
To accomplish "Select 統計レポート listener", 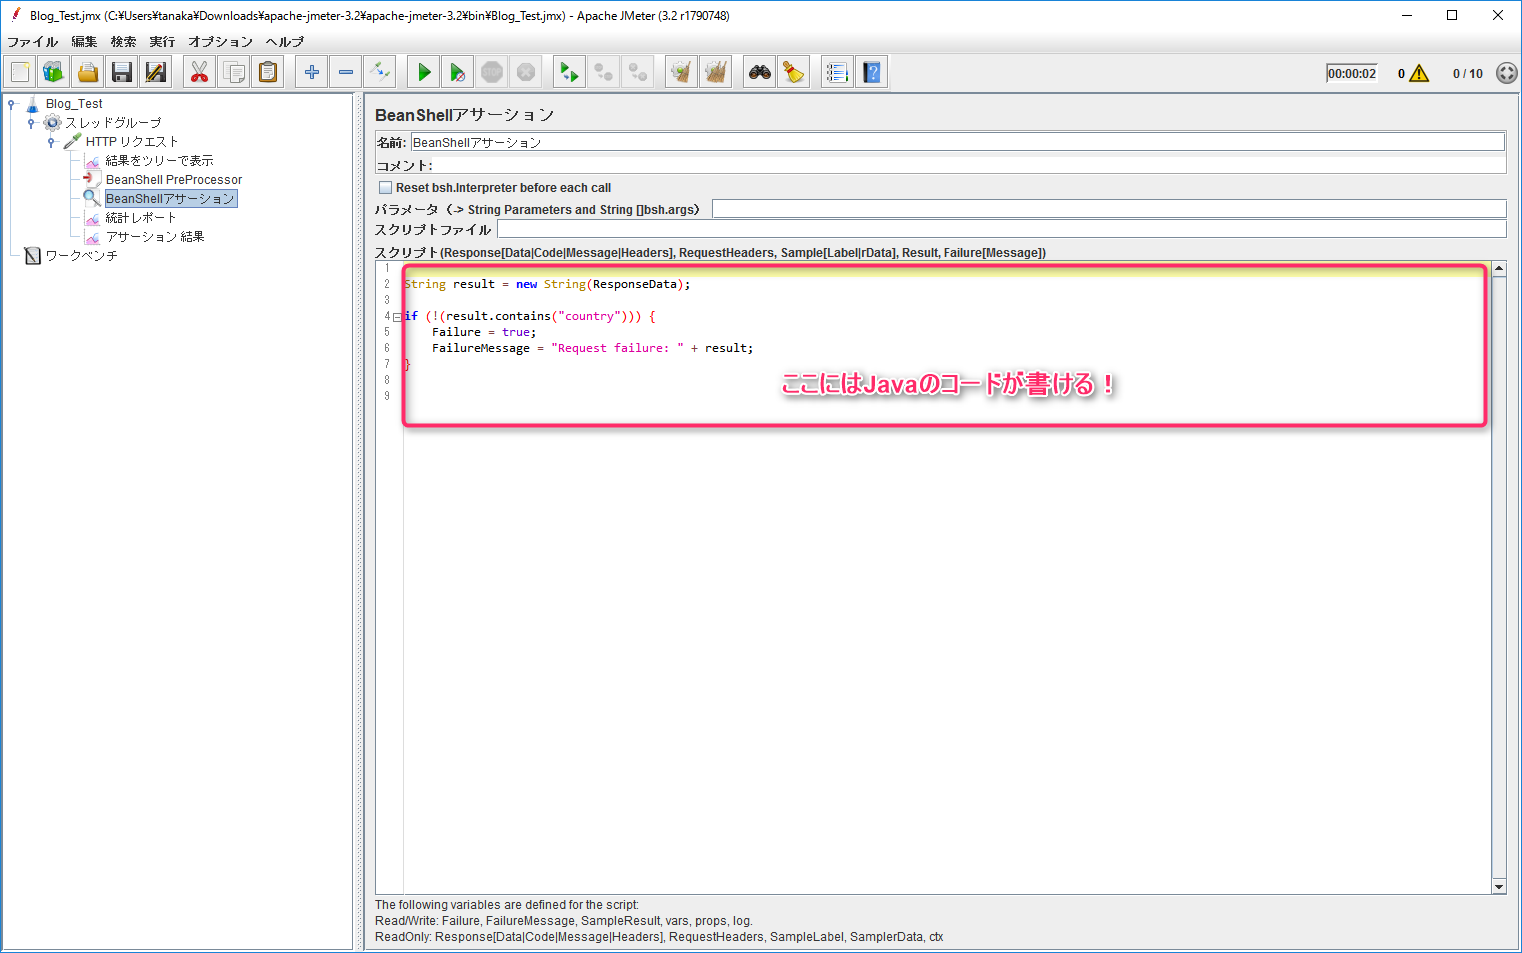I will point(141,218).
